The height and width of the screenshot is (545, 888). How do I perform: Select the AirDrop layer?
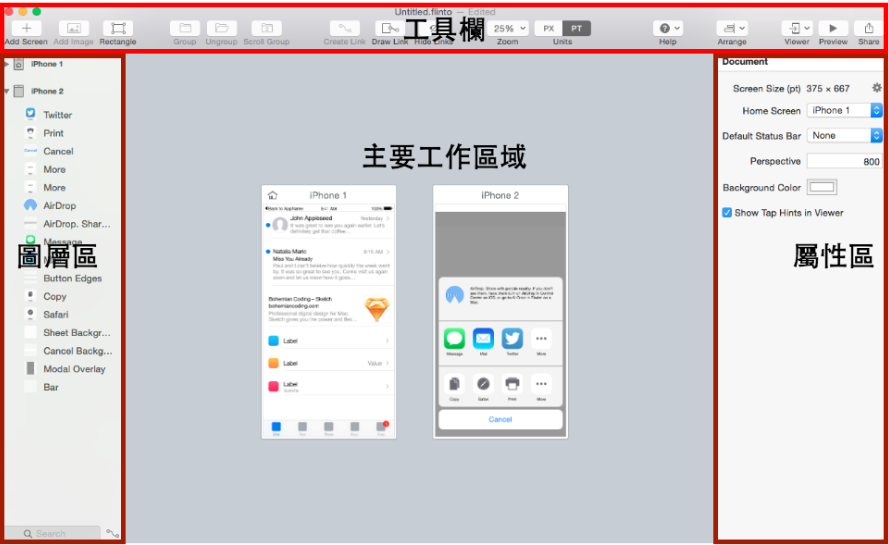coord(62,206)
